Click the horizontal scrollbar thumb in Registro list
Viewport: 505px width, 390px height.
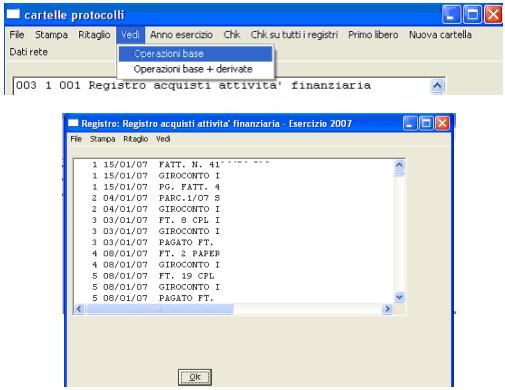159,309
